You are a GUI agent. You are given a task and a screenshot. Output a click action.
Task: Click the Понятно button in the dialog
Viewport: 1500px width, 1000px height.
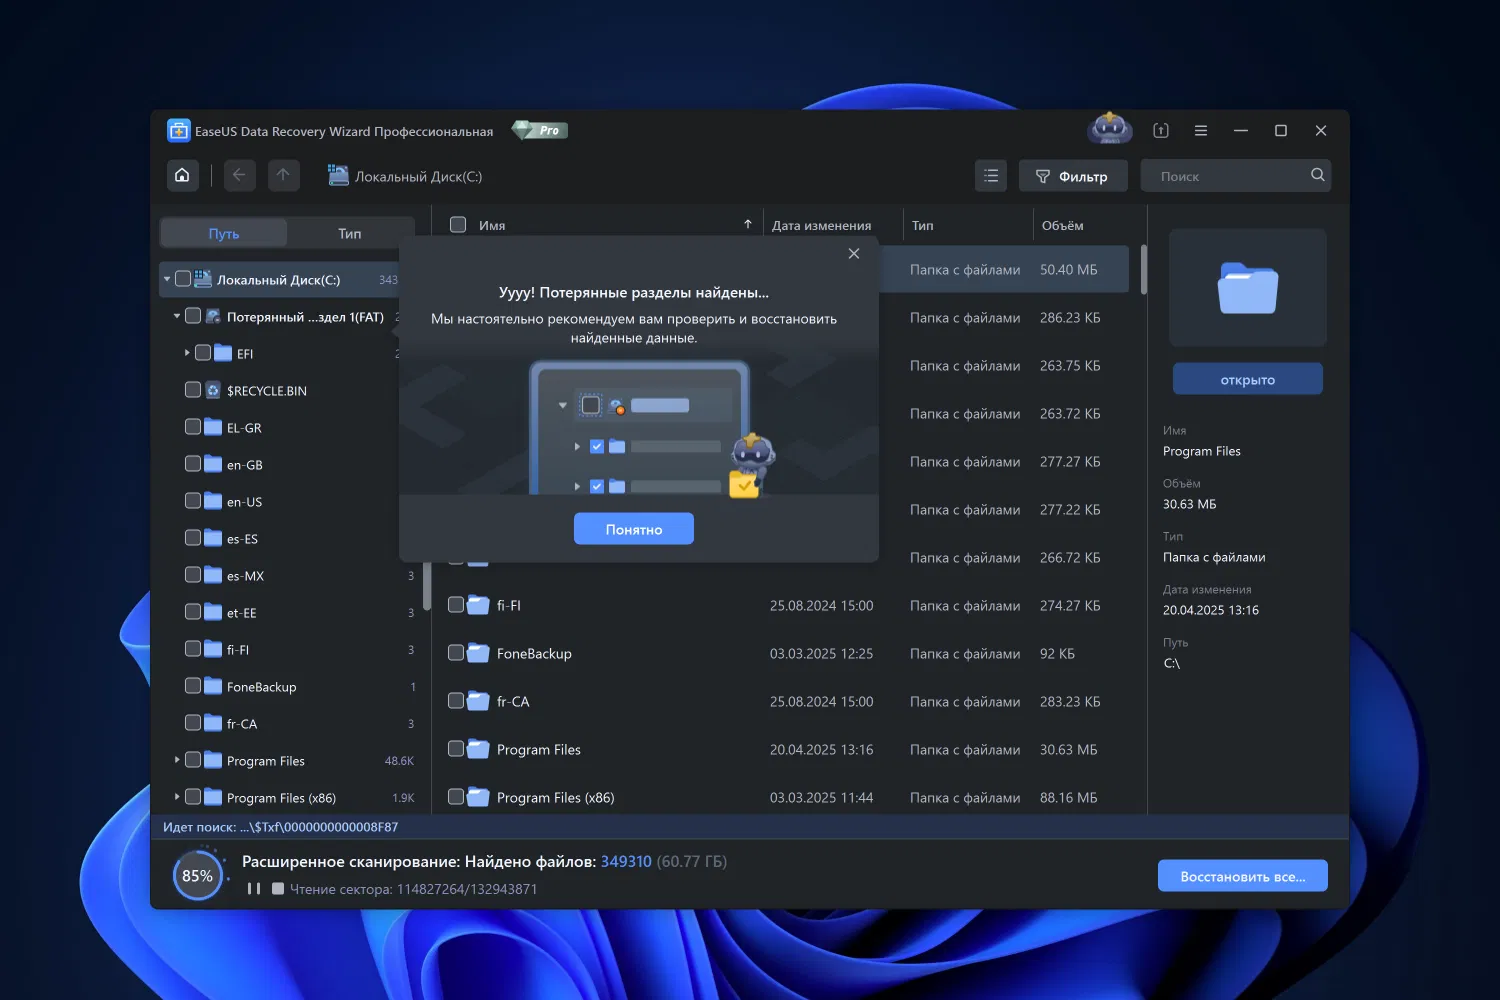(634, 529)
